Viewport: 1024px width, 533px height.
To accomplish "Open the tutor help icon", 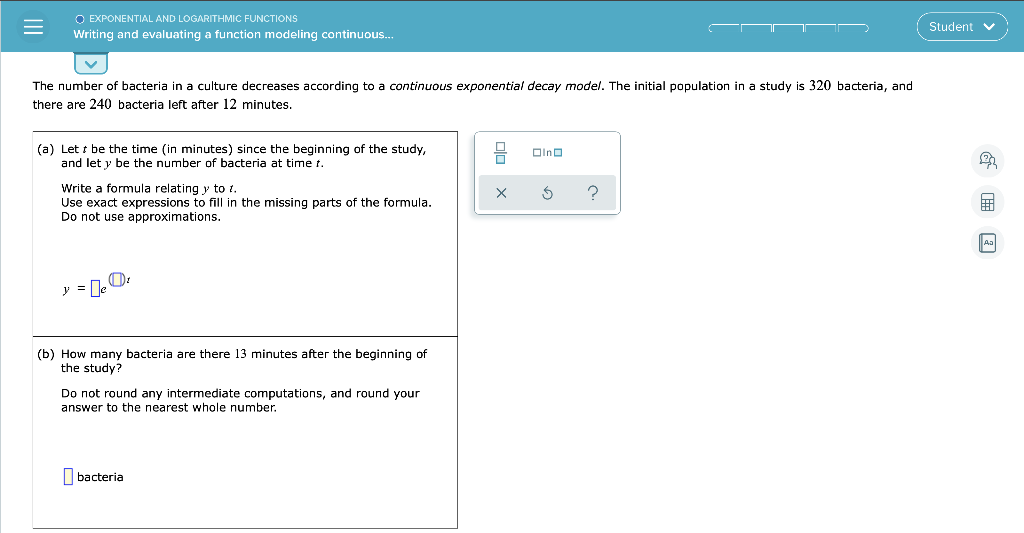I will (987, 161).
